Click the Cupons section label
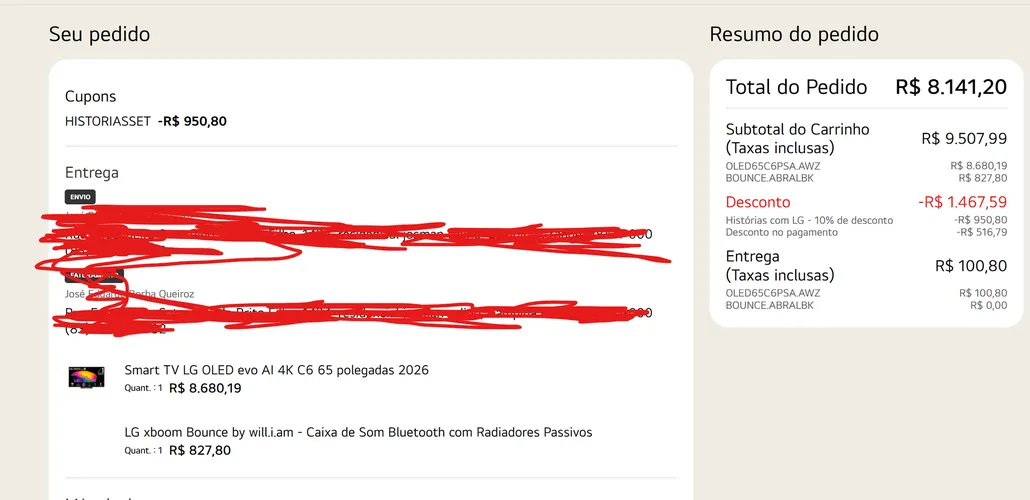This screenshot has width=1030, height=500. pyautogui.click(x=91, y=97)
